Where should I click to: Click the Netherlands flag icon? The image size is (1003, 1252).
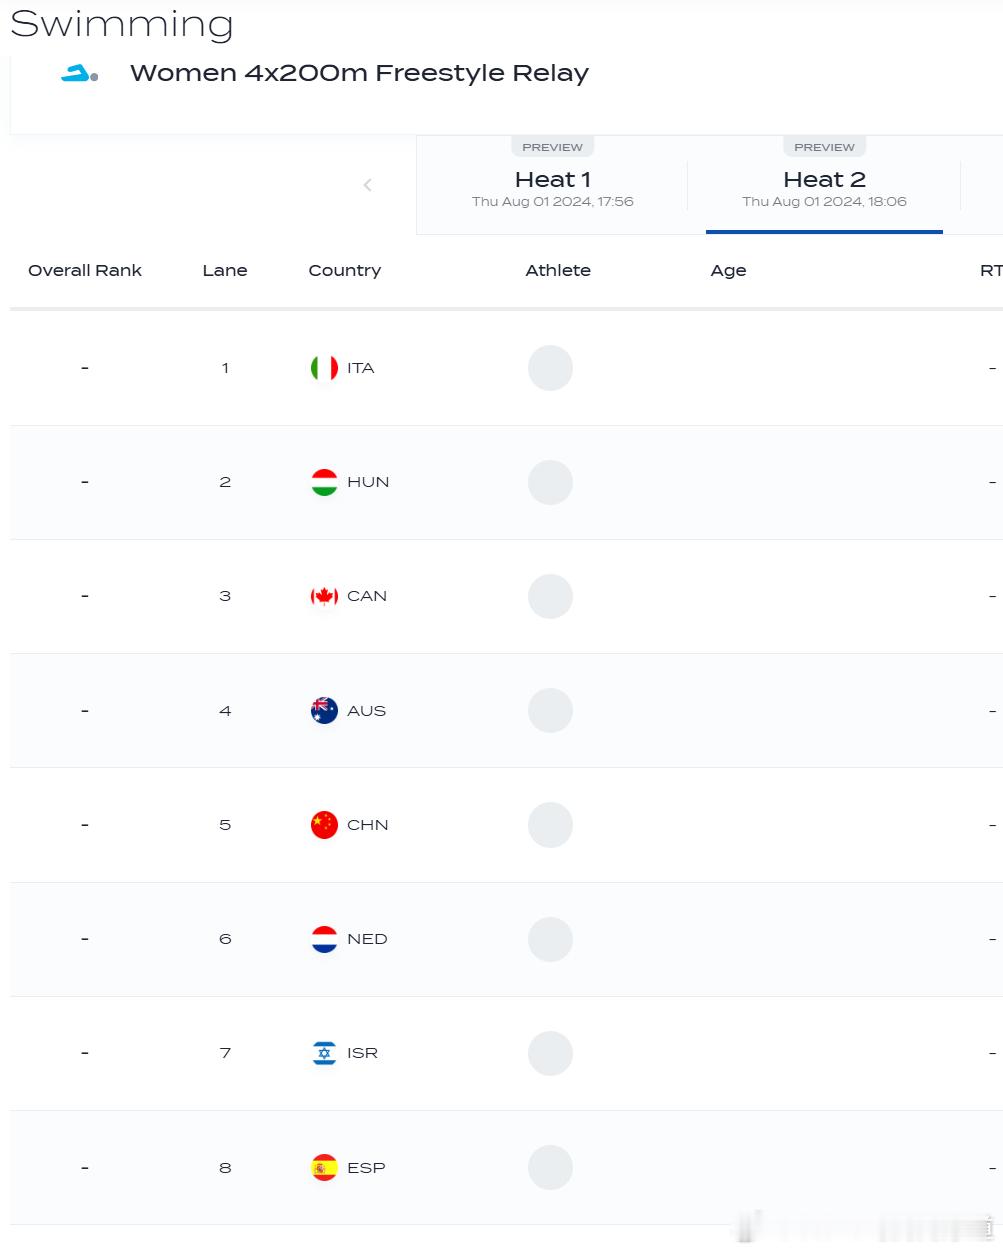click(324, 939)
